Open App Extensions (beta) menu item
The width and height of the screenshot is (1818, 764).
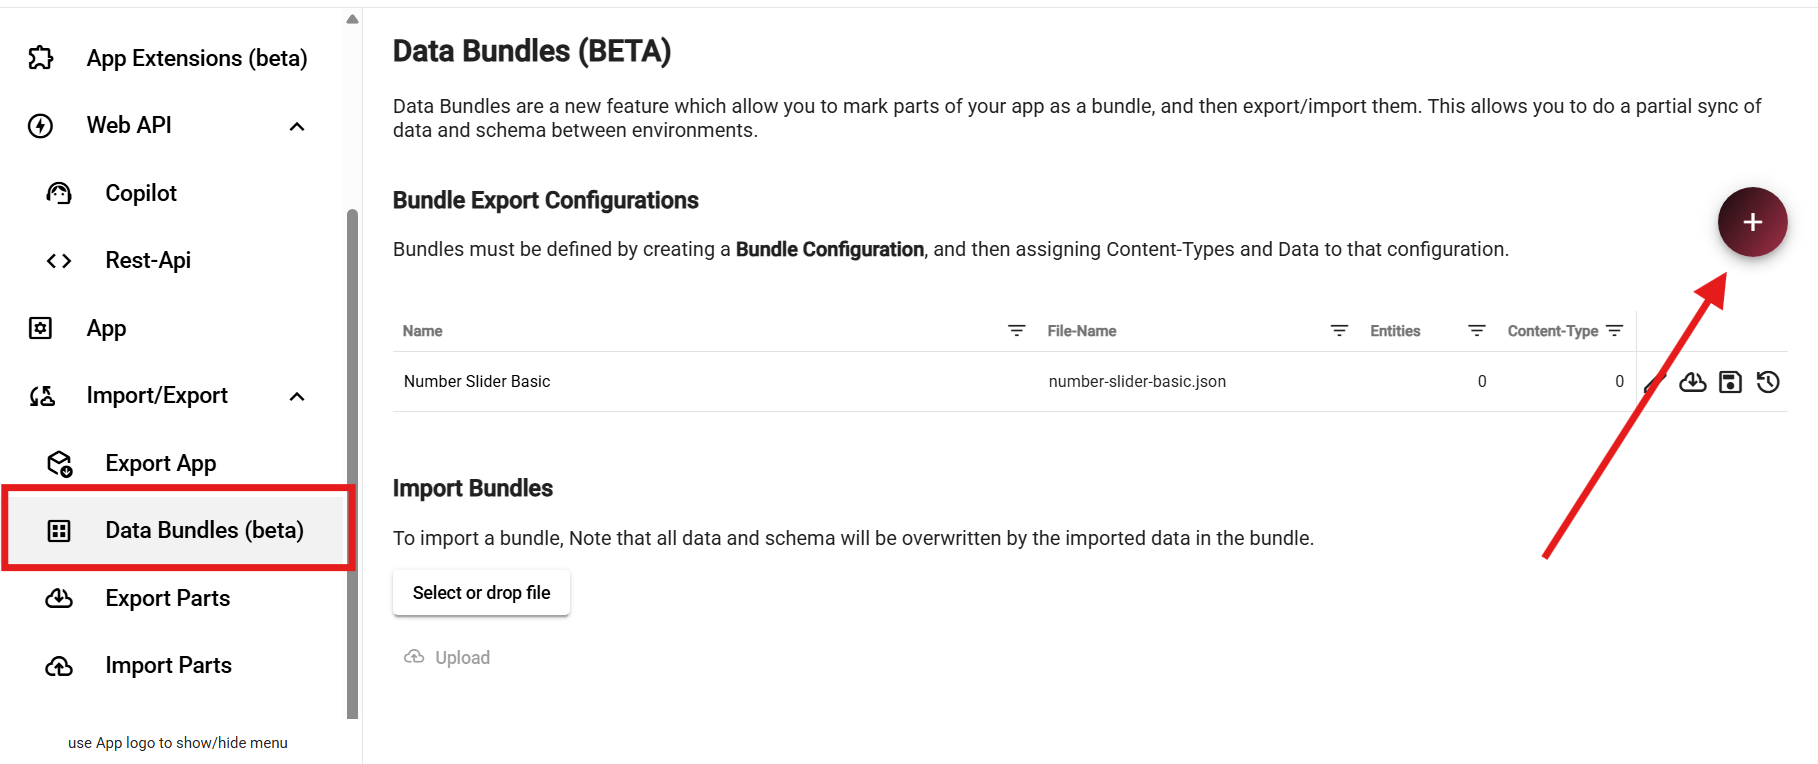[196, 58]
